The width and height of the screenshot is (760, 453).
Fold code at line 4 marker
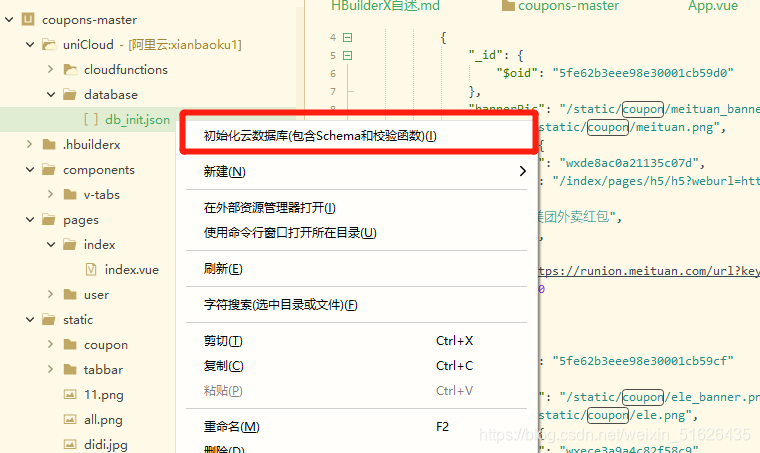coord(348,37)
